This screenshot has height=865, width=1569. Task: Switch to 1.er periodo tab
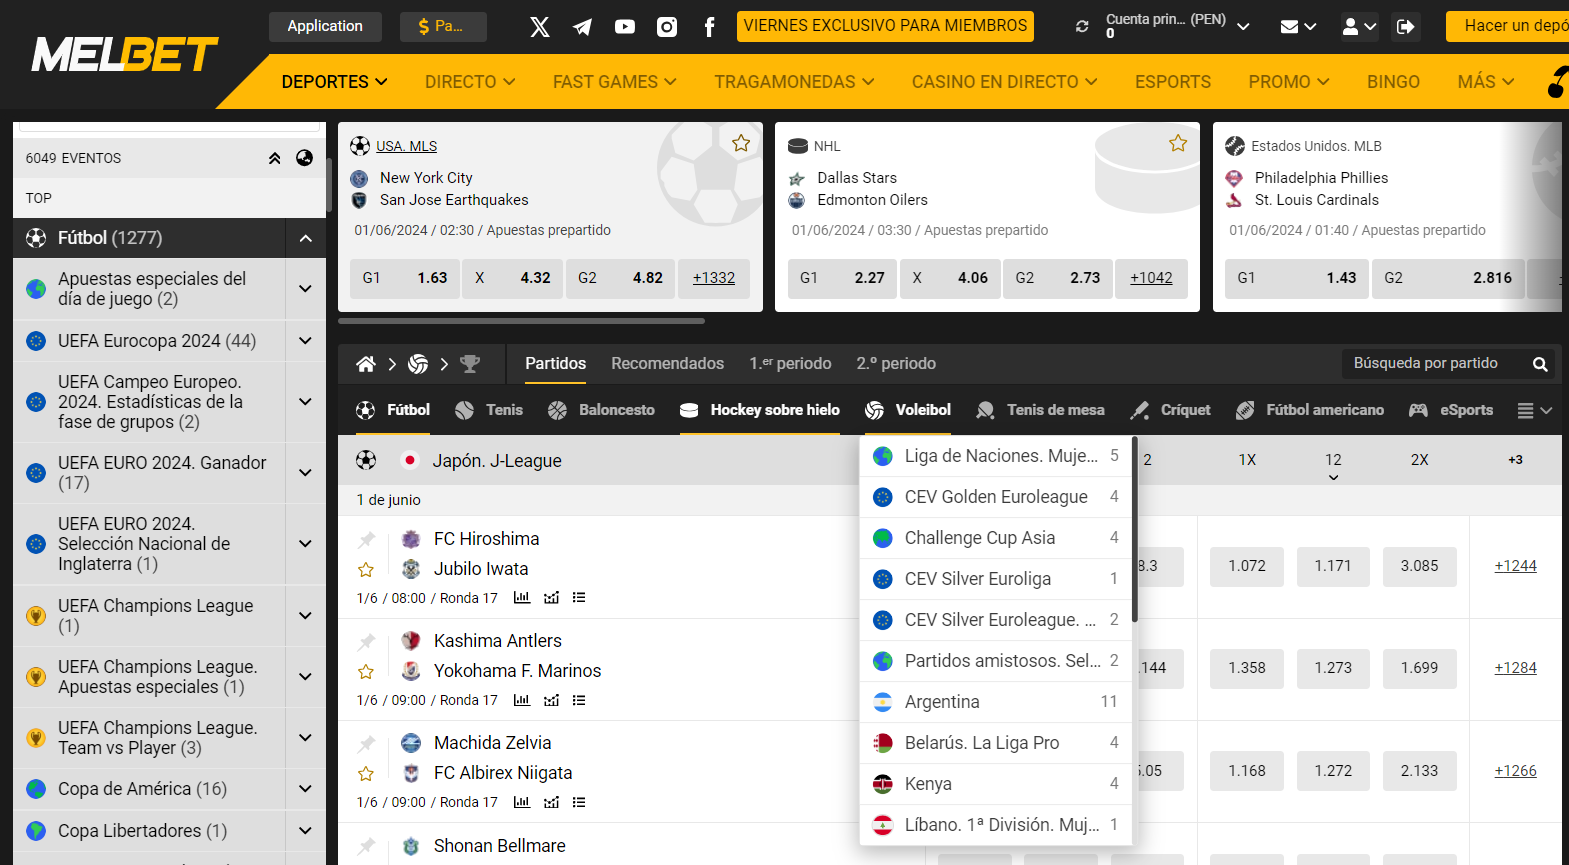tap(790, 364)
